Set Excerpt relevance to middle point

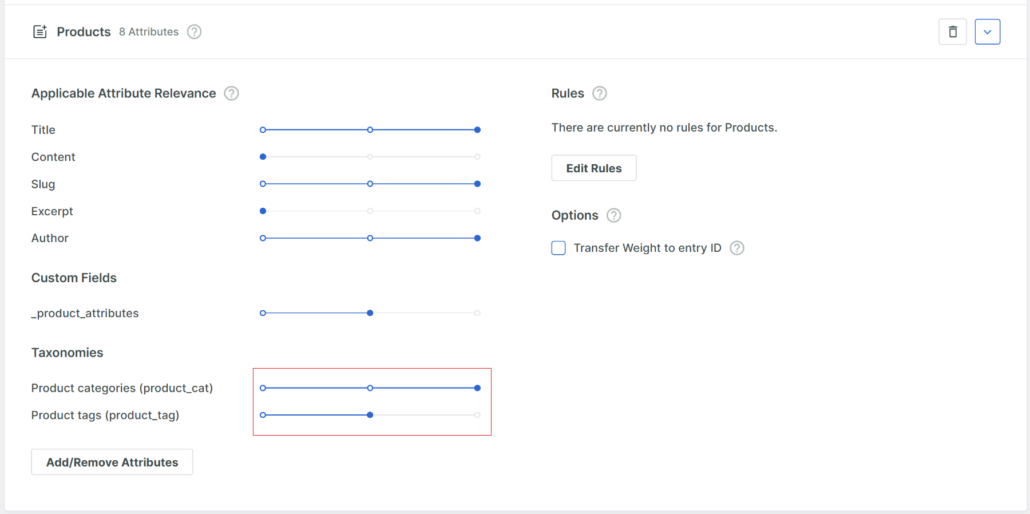pos(370,211)
